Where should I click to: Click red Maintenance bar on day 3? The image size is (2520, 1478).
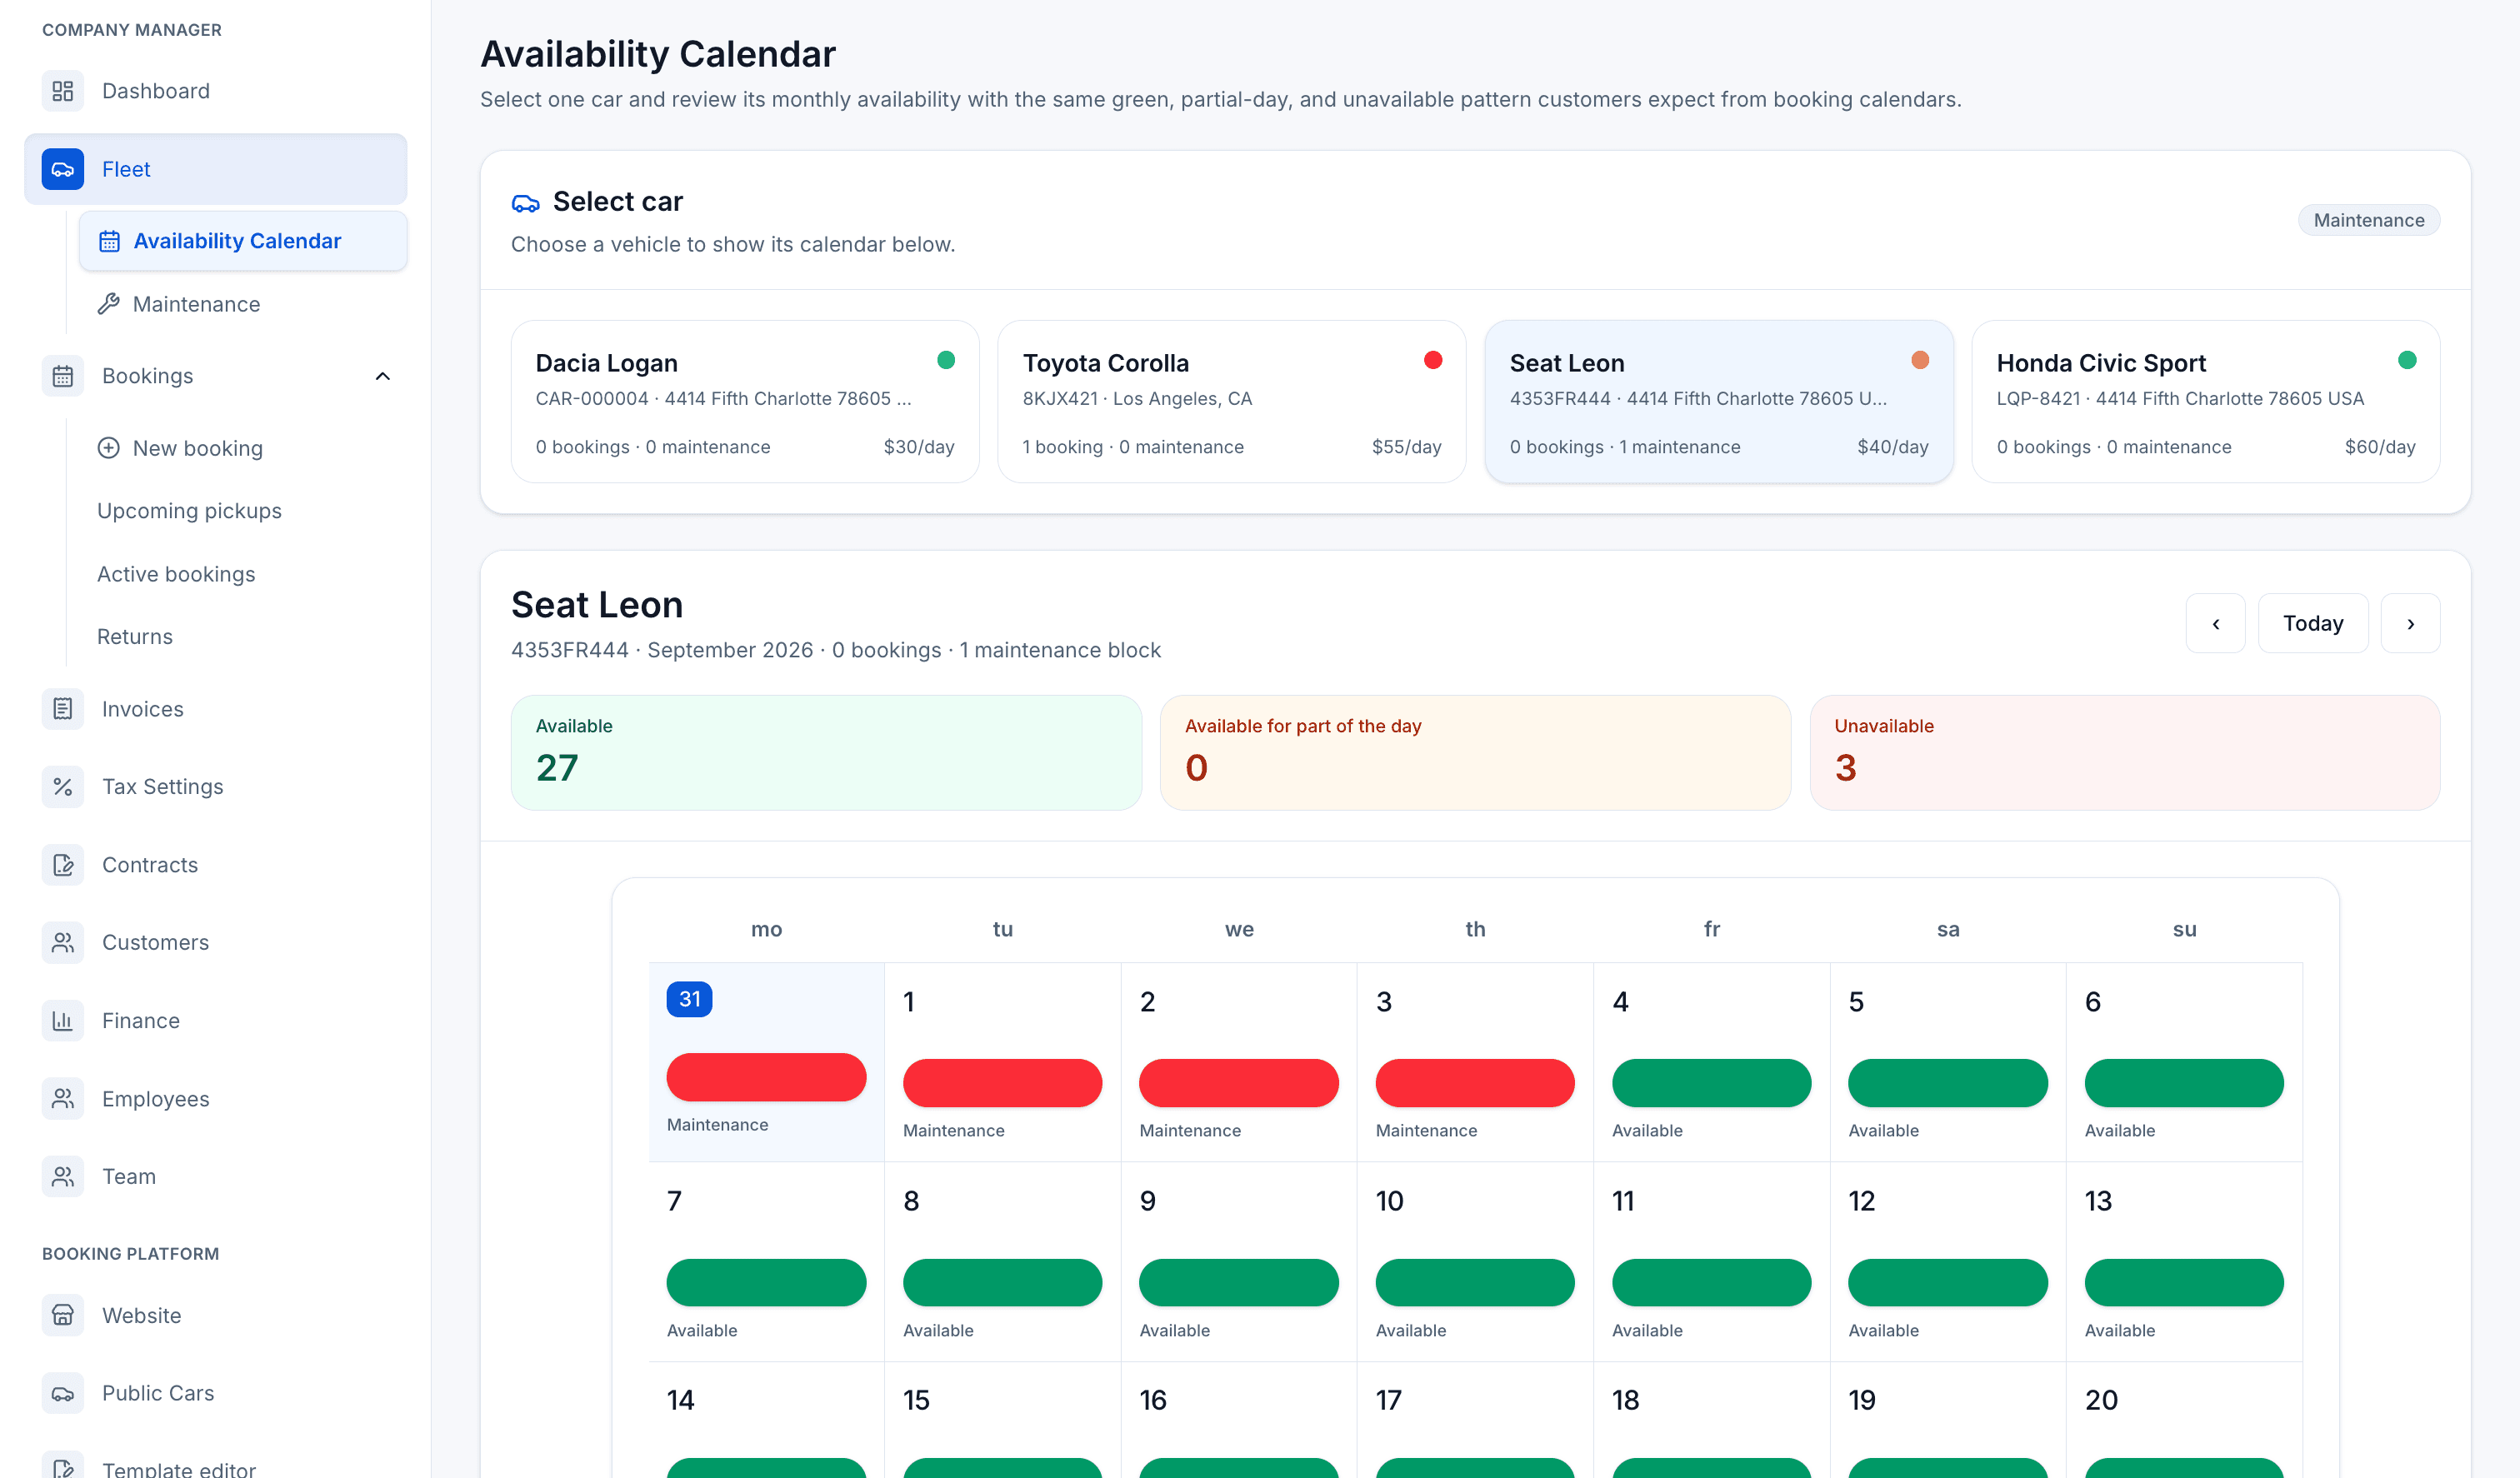pos(1475,1083)
